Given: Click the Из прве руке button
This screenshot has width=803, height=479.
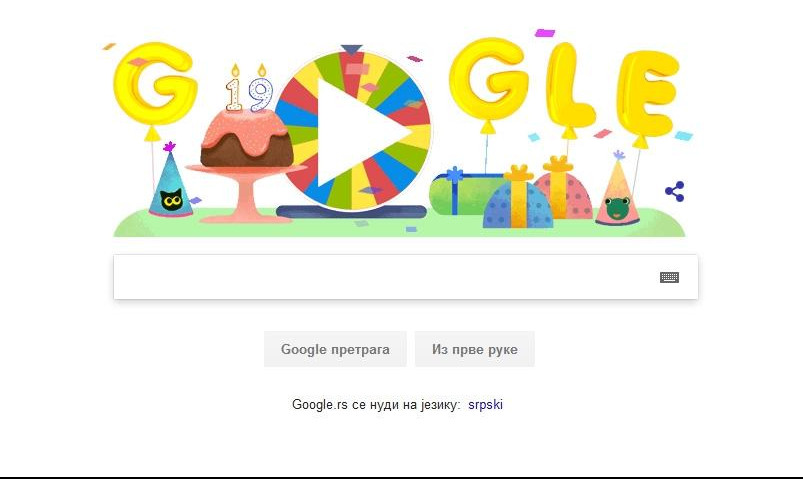Looking at the screenshot, I should [475, 349].
